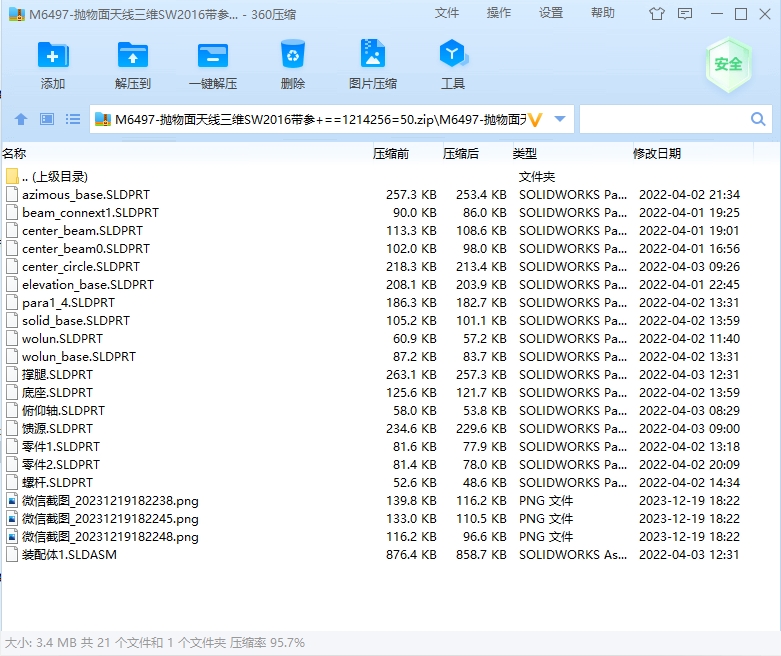
Task: Sort by the 压缩后 column header
Action: pyautogui.click(x=461, y=153)
